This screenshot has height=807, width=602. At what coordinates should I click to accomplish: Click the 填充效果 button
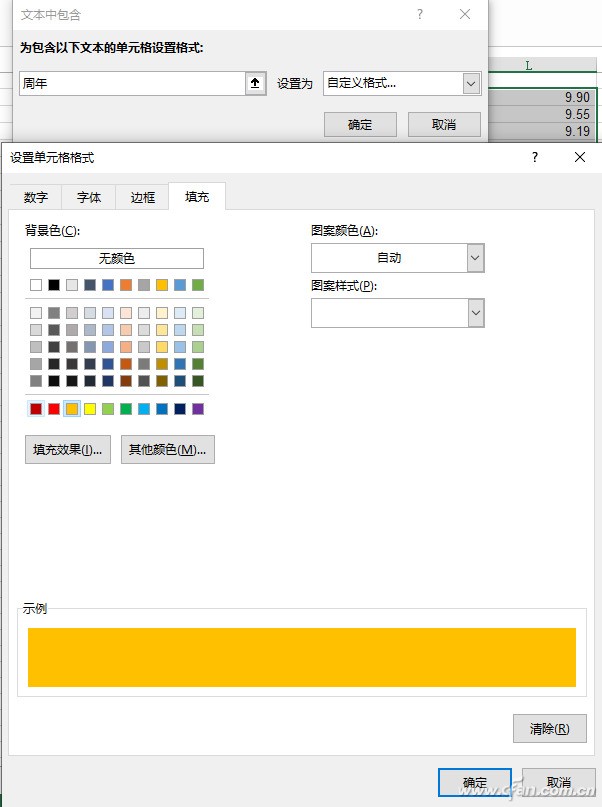tap(68, 450)
